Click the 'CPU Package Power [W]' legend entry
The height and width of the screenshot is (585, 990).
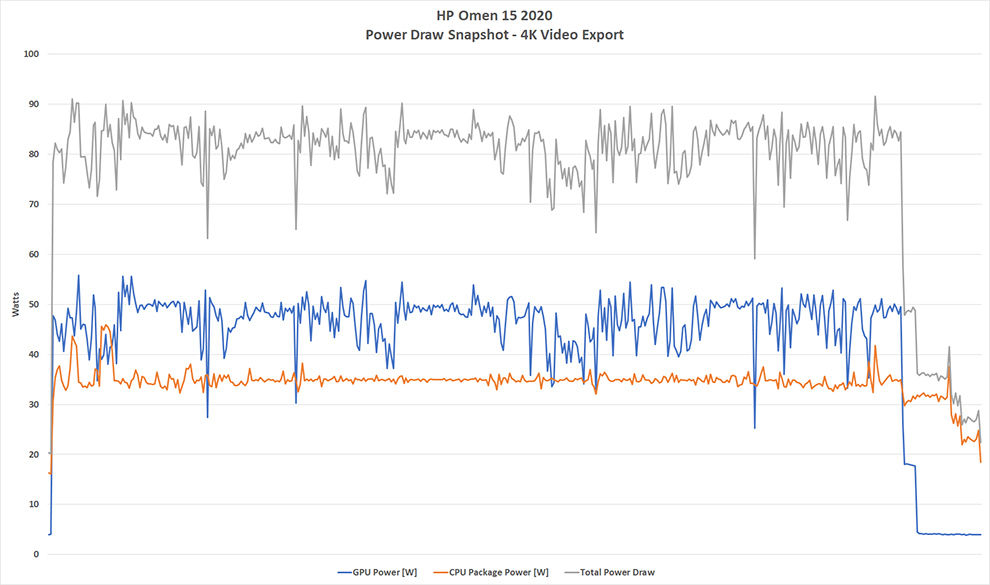point(491,572)
